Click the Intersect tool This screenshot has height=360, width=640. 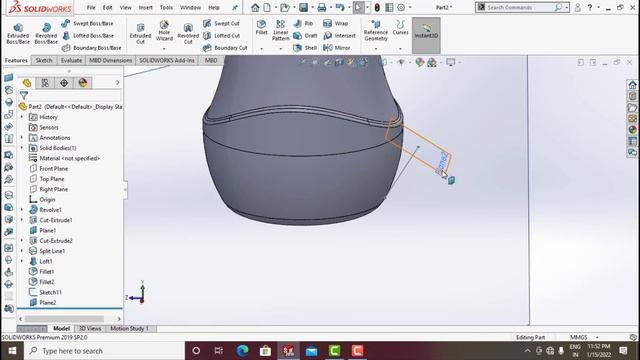tap(339, 36)
